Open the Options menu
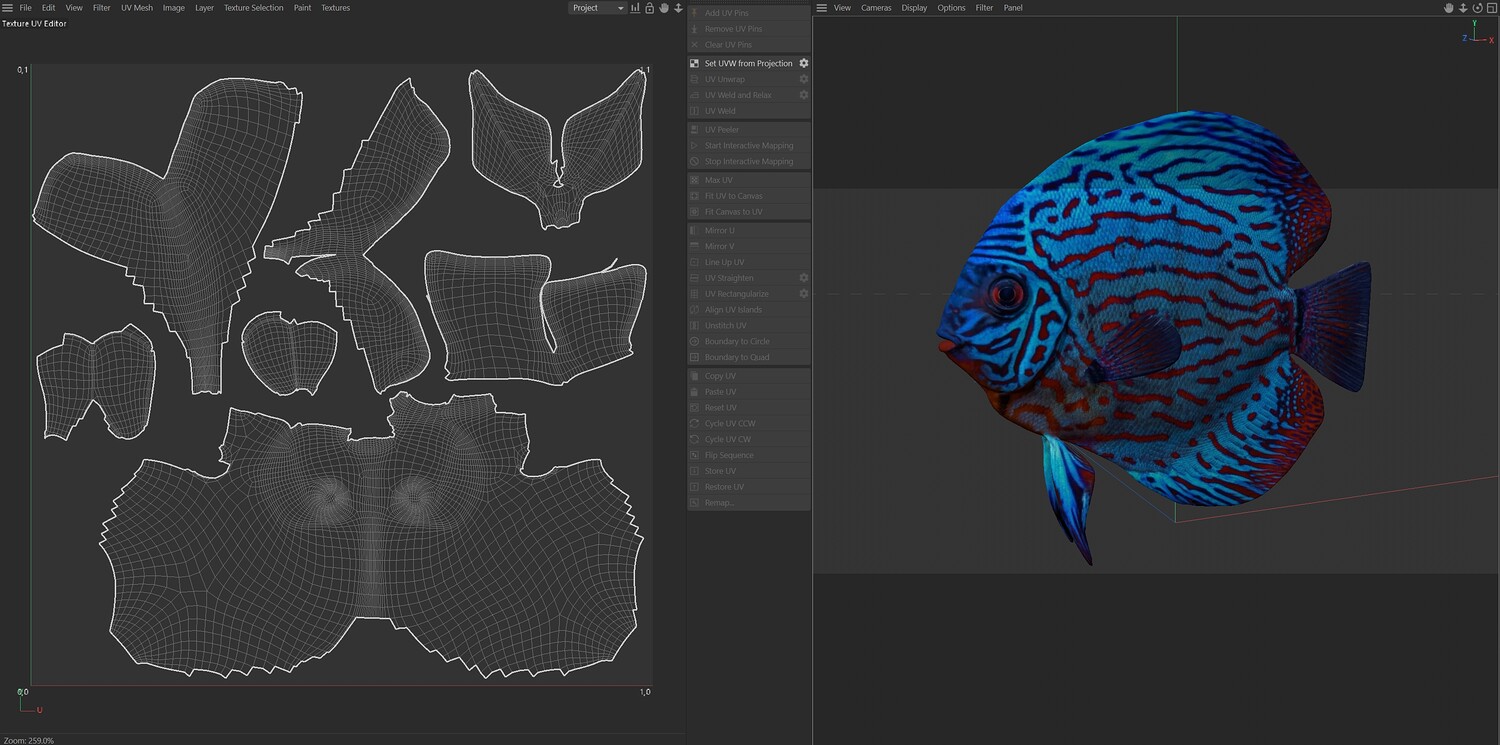Image resolution: width=1500 pixels, height=745 pixels. (951, 8)
